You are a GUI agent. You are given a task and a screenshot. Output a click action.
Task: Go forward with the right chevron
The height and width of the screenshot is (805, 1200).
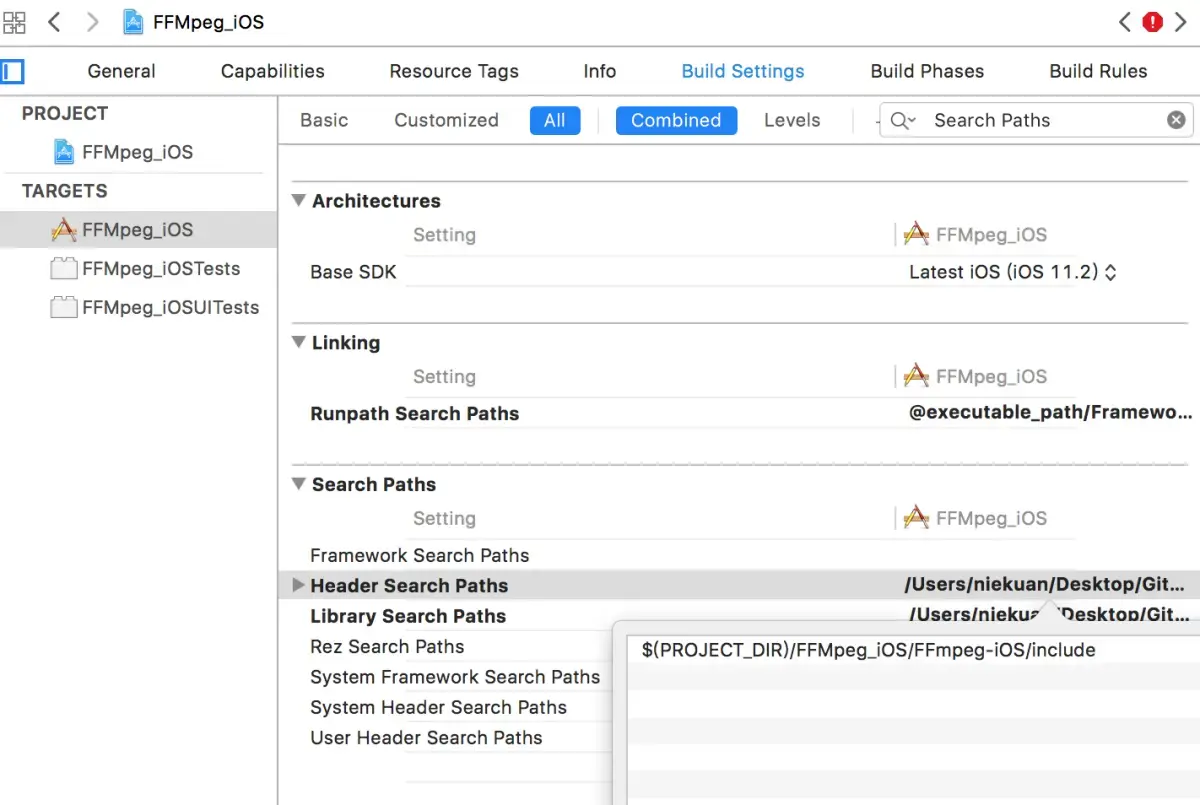(x=92, y=22)
